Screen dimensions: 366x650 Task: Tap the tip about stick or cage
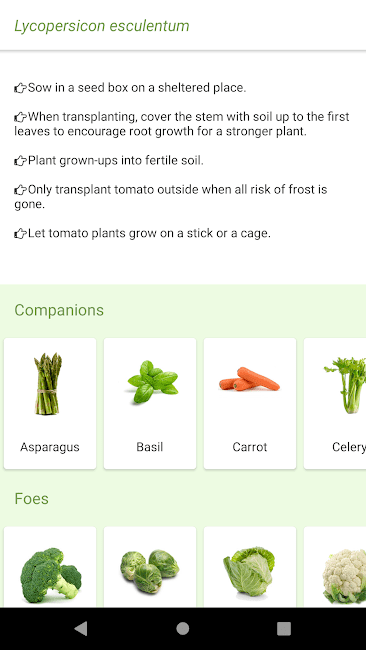point(142,233)
